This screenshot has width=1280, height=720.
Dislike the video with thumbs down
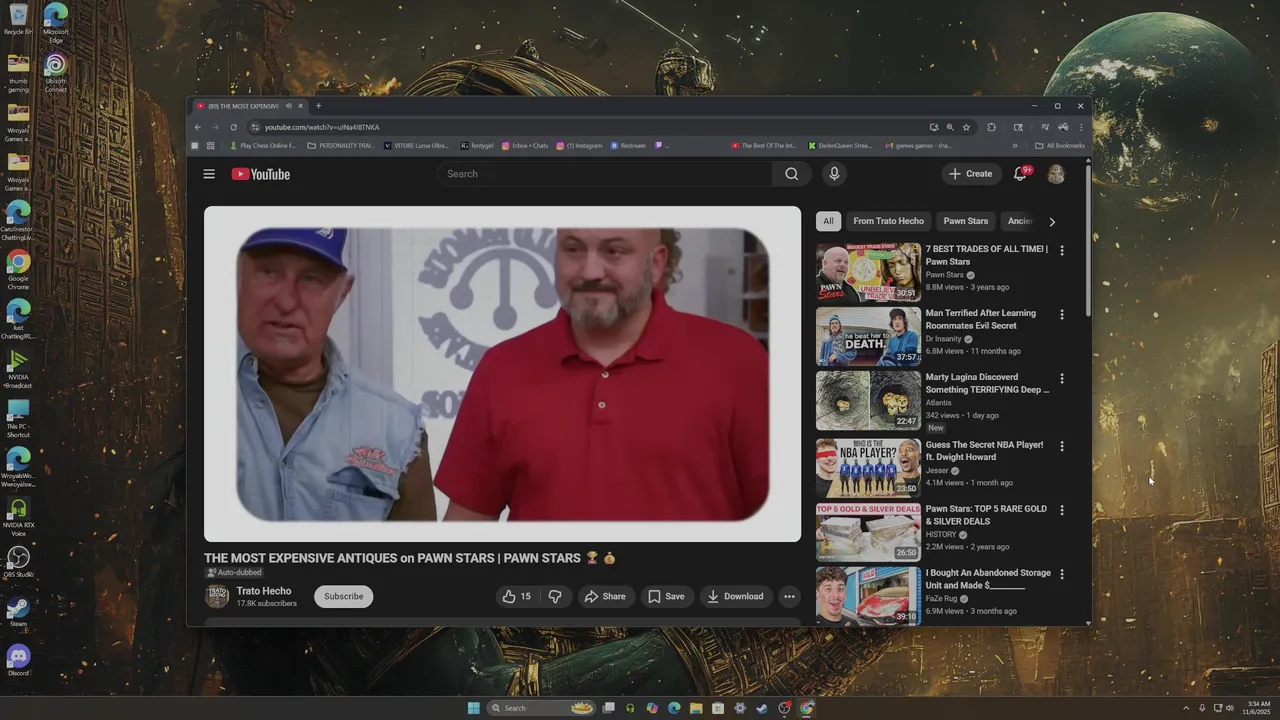pyautogui.click(x=555, y=596)
